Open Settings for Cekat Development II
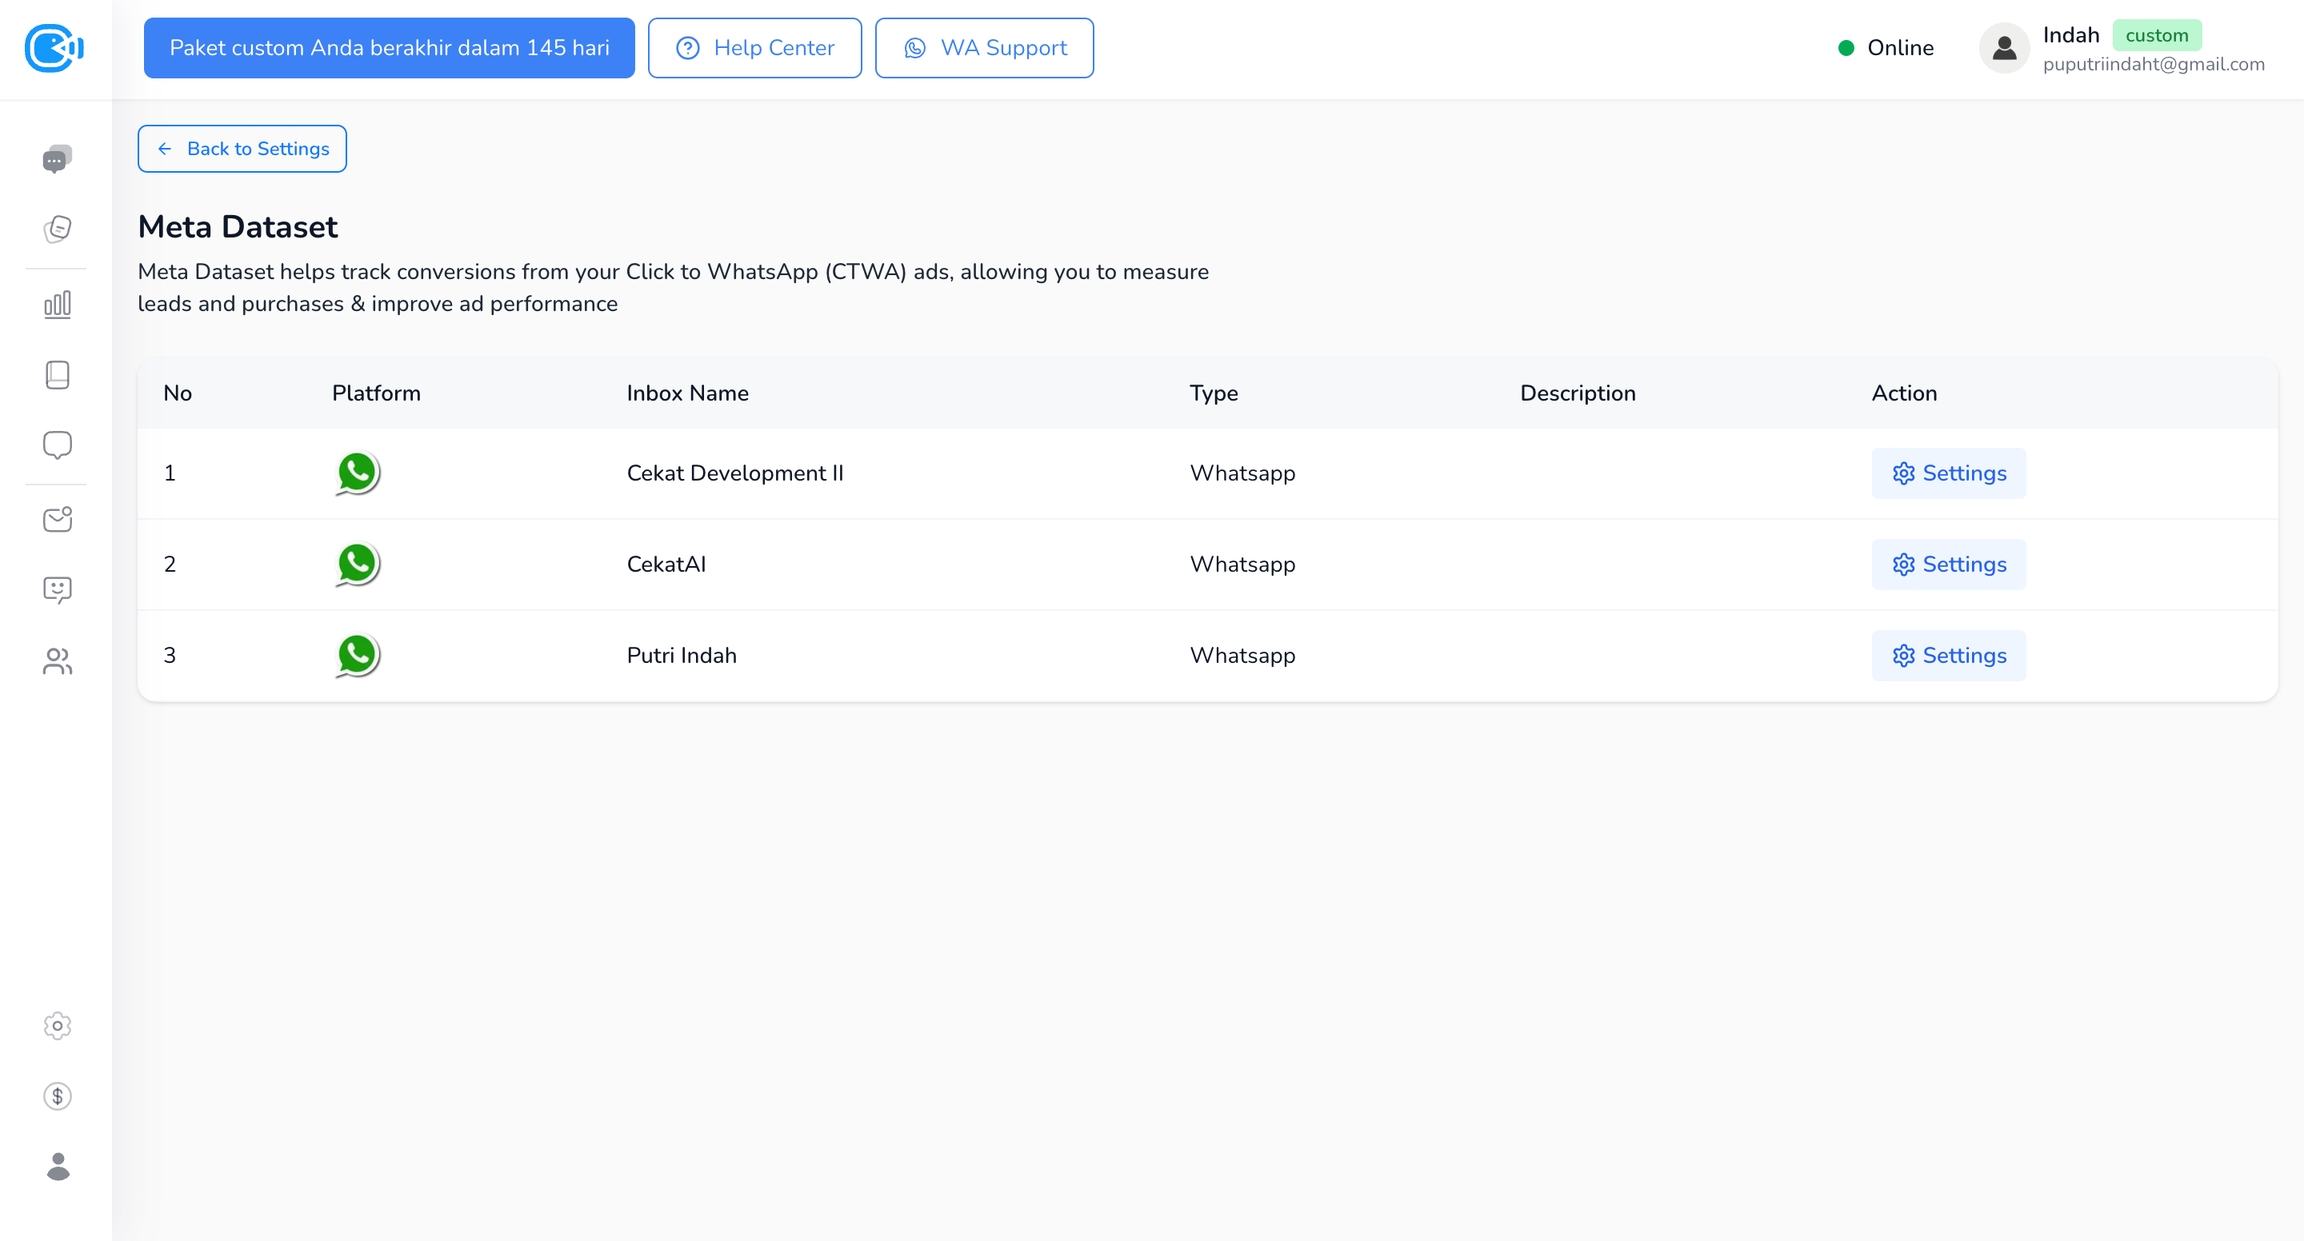 [1948, 473]
